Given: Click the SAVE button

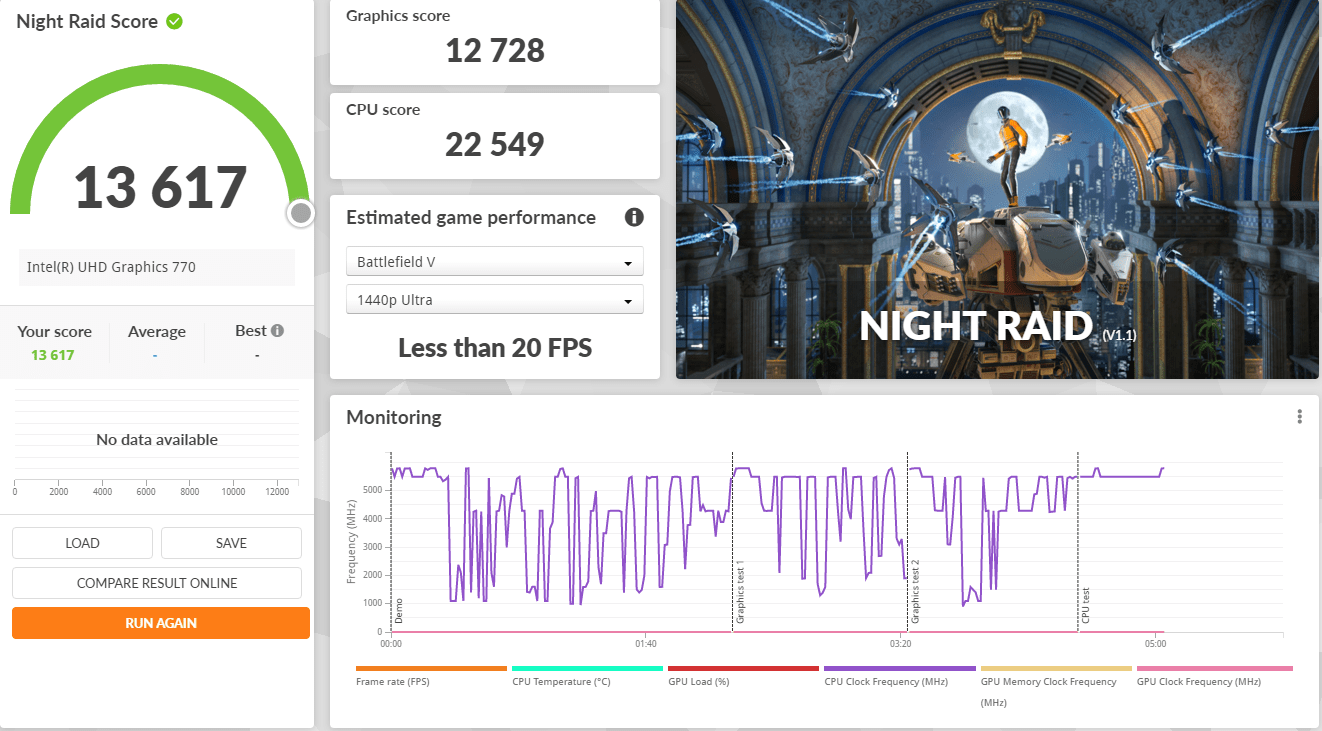Looking at the screenshot, I should click(231, 543).
